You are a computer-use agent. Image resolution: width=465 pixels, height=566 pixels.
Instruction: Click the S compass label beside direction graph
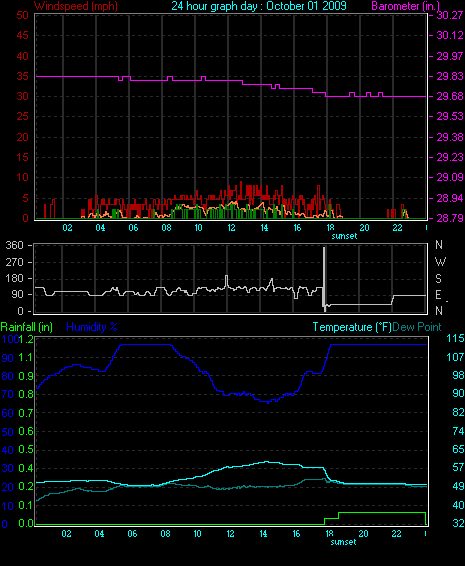(439, 279)
